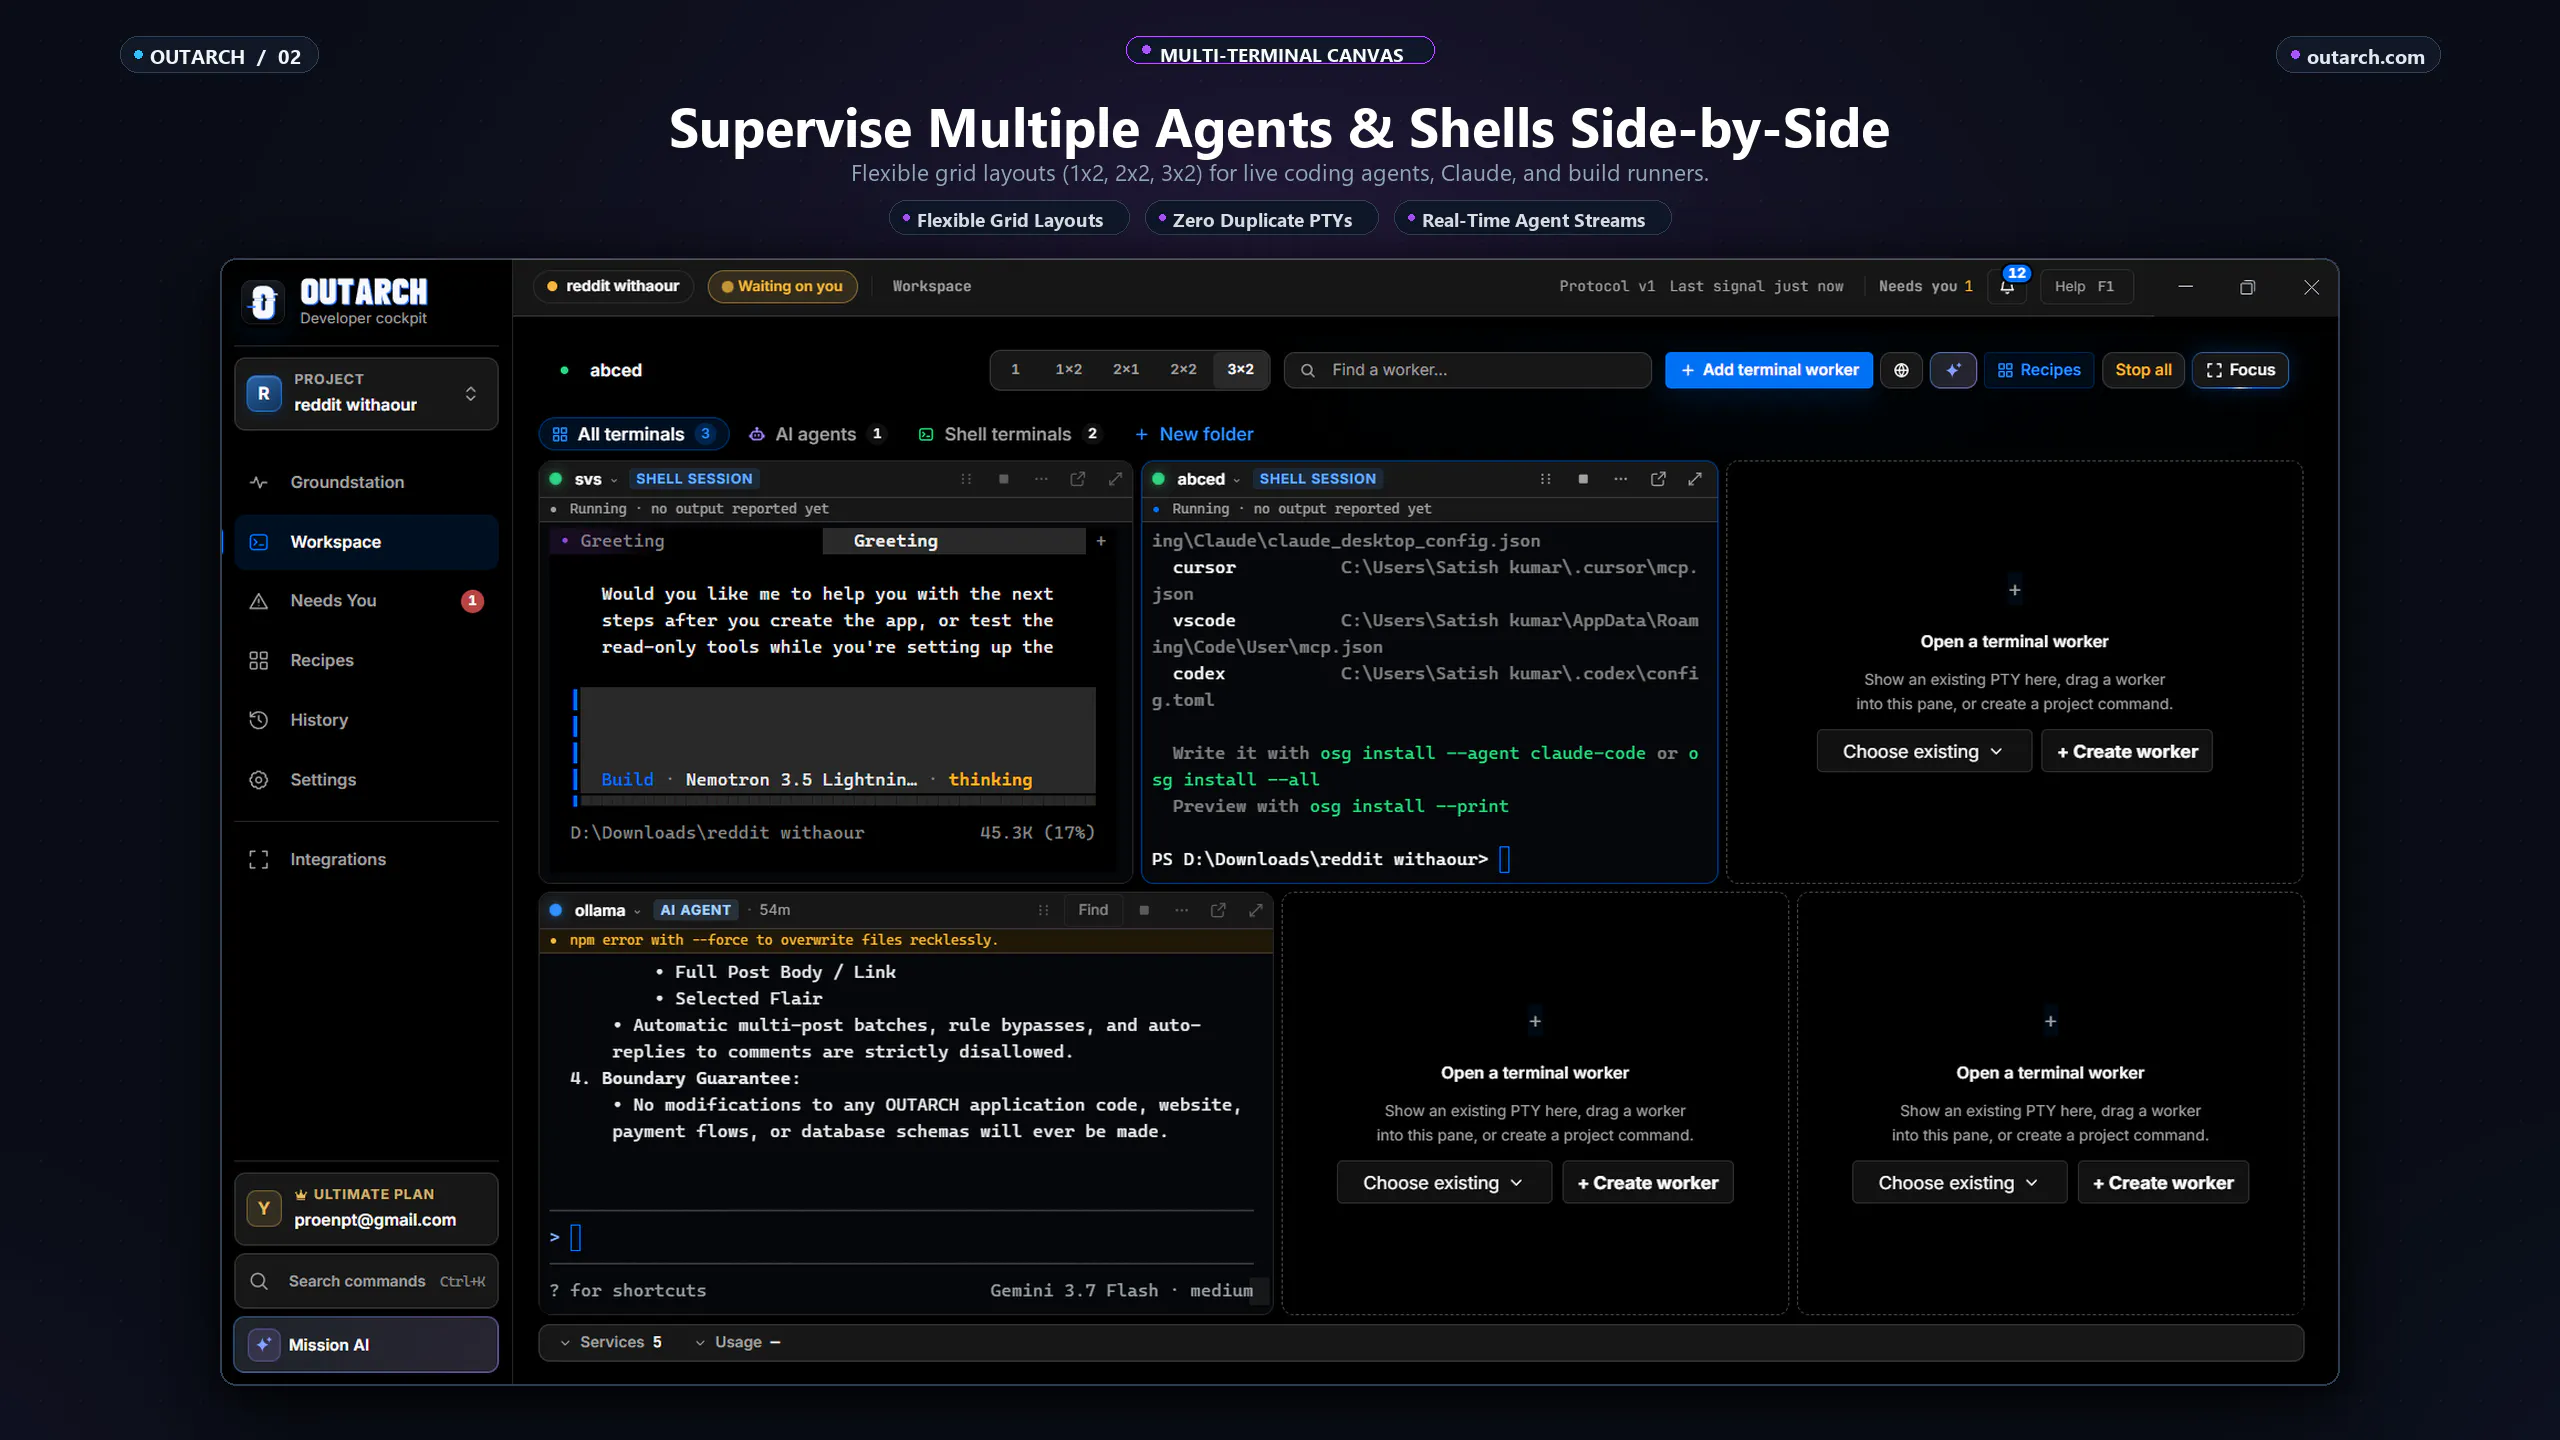
Task: Open the ollama agent name dropdown
Action: click(607, 910)
